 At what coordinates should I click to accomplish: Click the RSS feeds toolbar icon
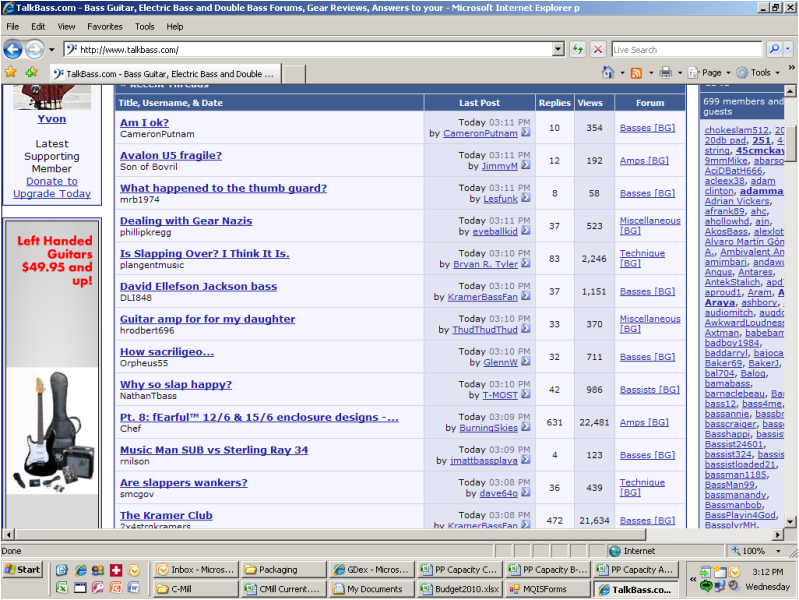(636, 73)
